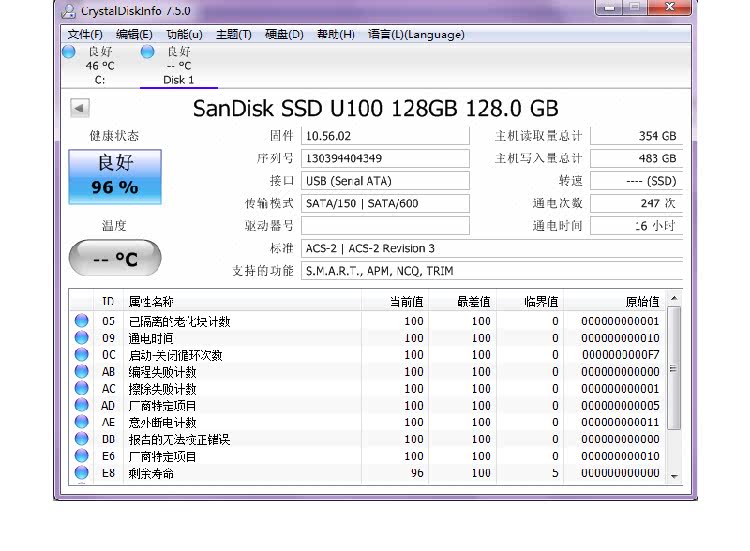Click the status orb for attribute AB
The width and height of the screenshot is (750, 551).
coord(82,371)
